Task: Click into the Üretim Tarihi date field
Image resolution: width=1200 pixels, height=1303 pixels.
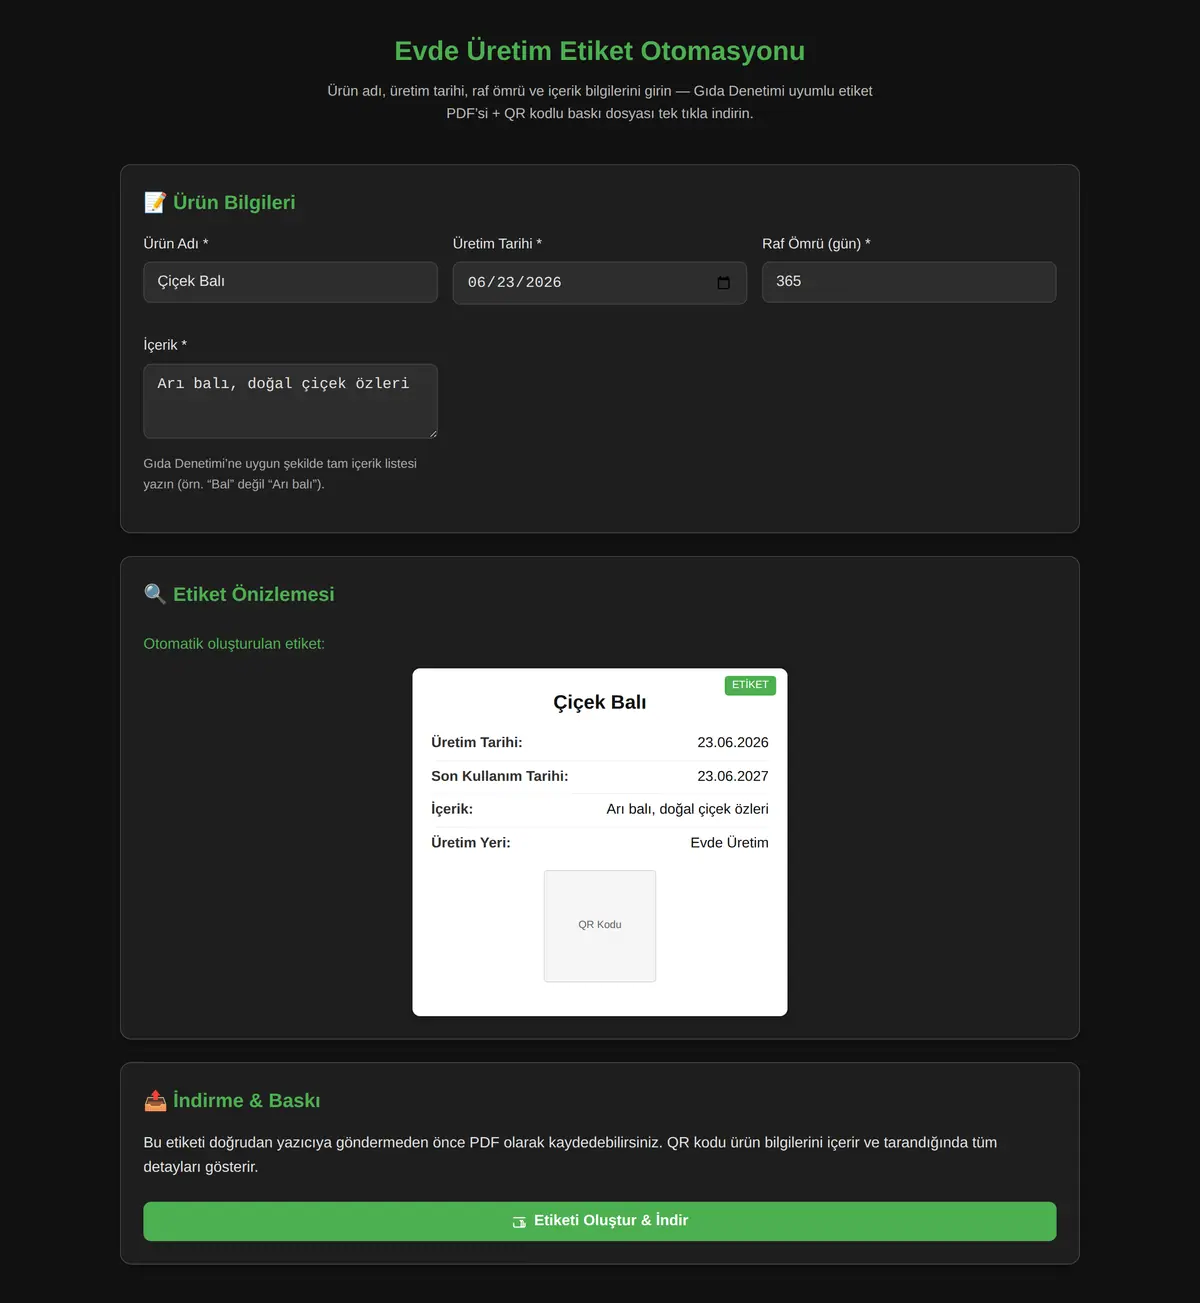Action: point(600,283)
